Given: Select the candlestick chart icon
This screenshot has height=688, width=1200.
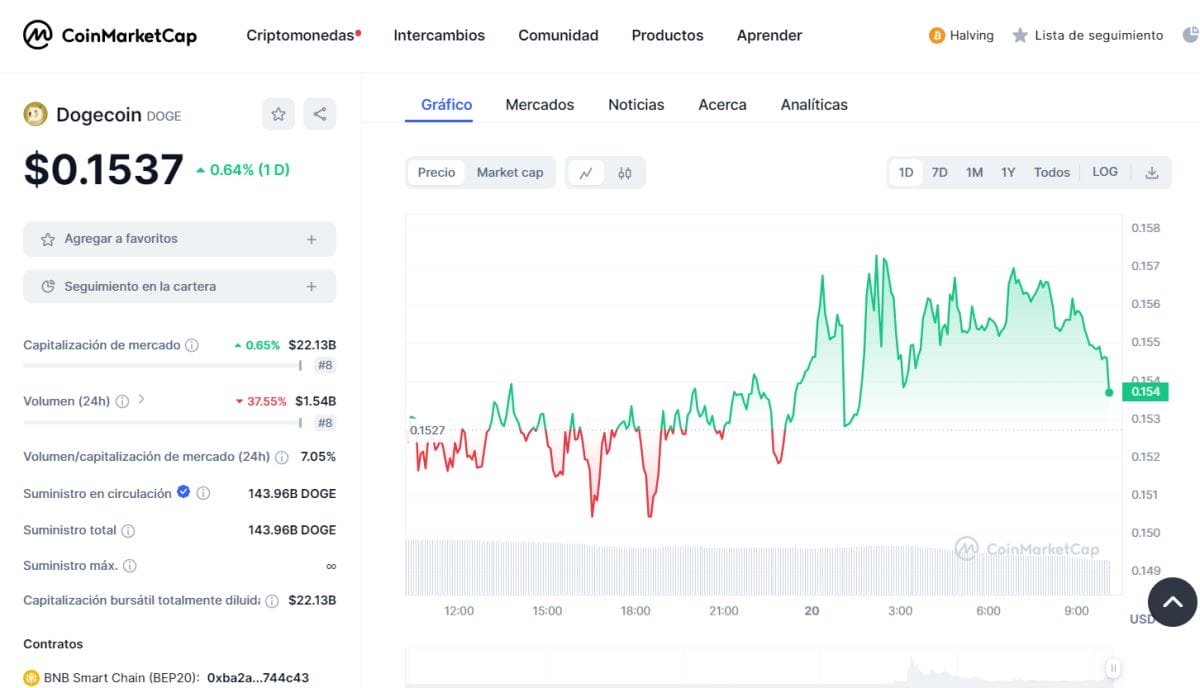Looking at the screenshot, I should pos(625,173).
